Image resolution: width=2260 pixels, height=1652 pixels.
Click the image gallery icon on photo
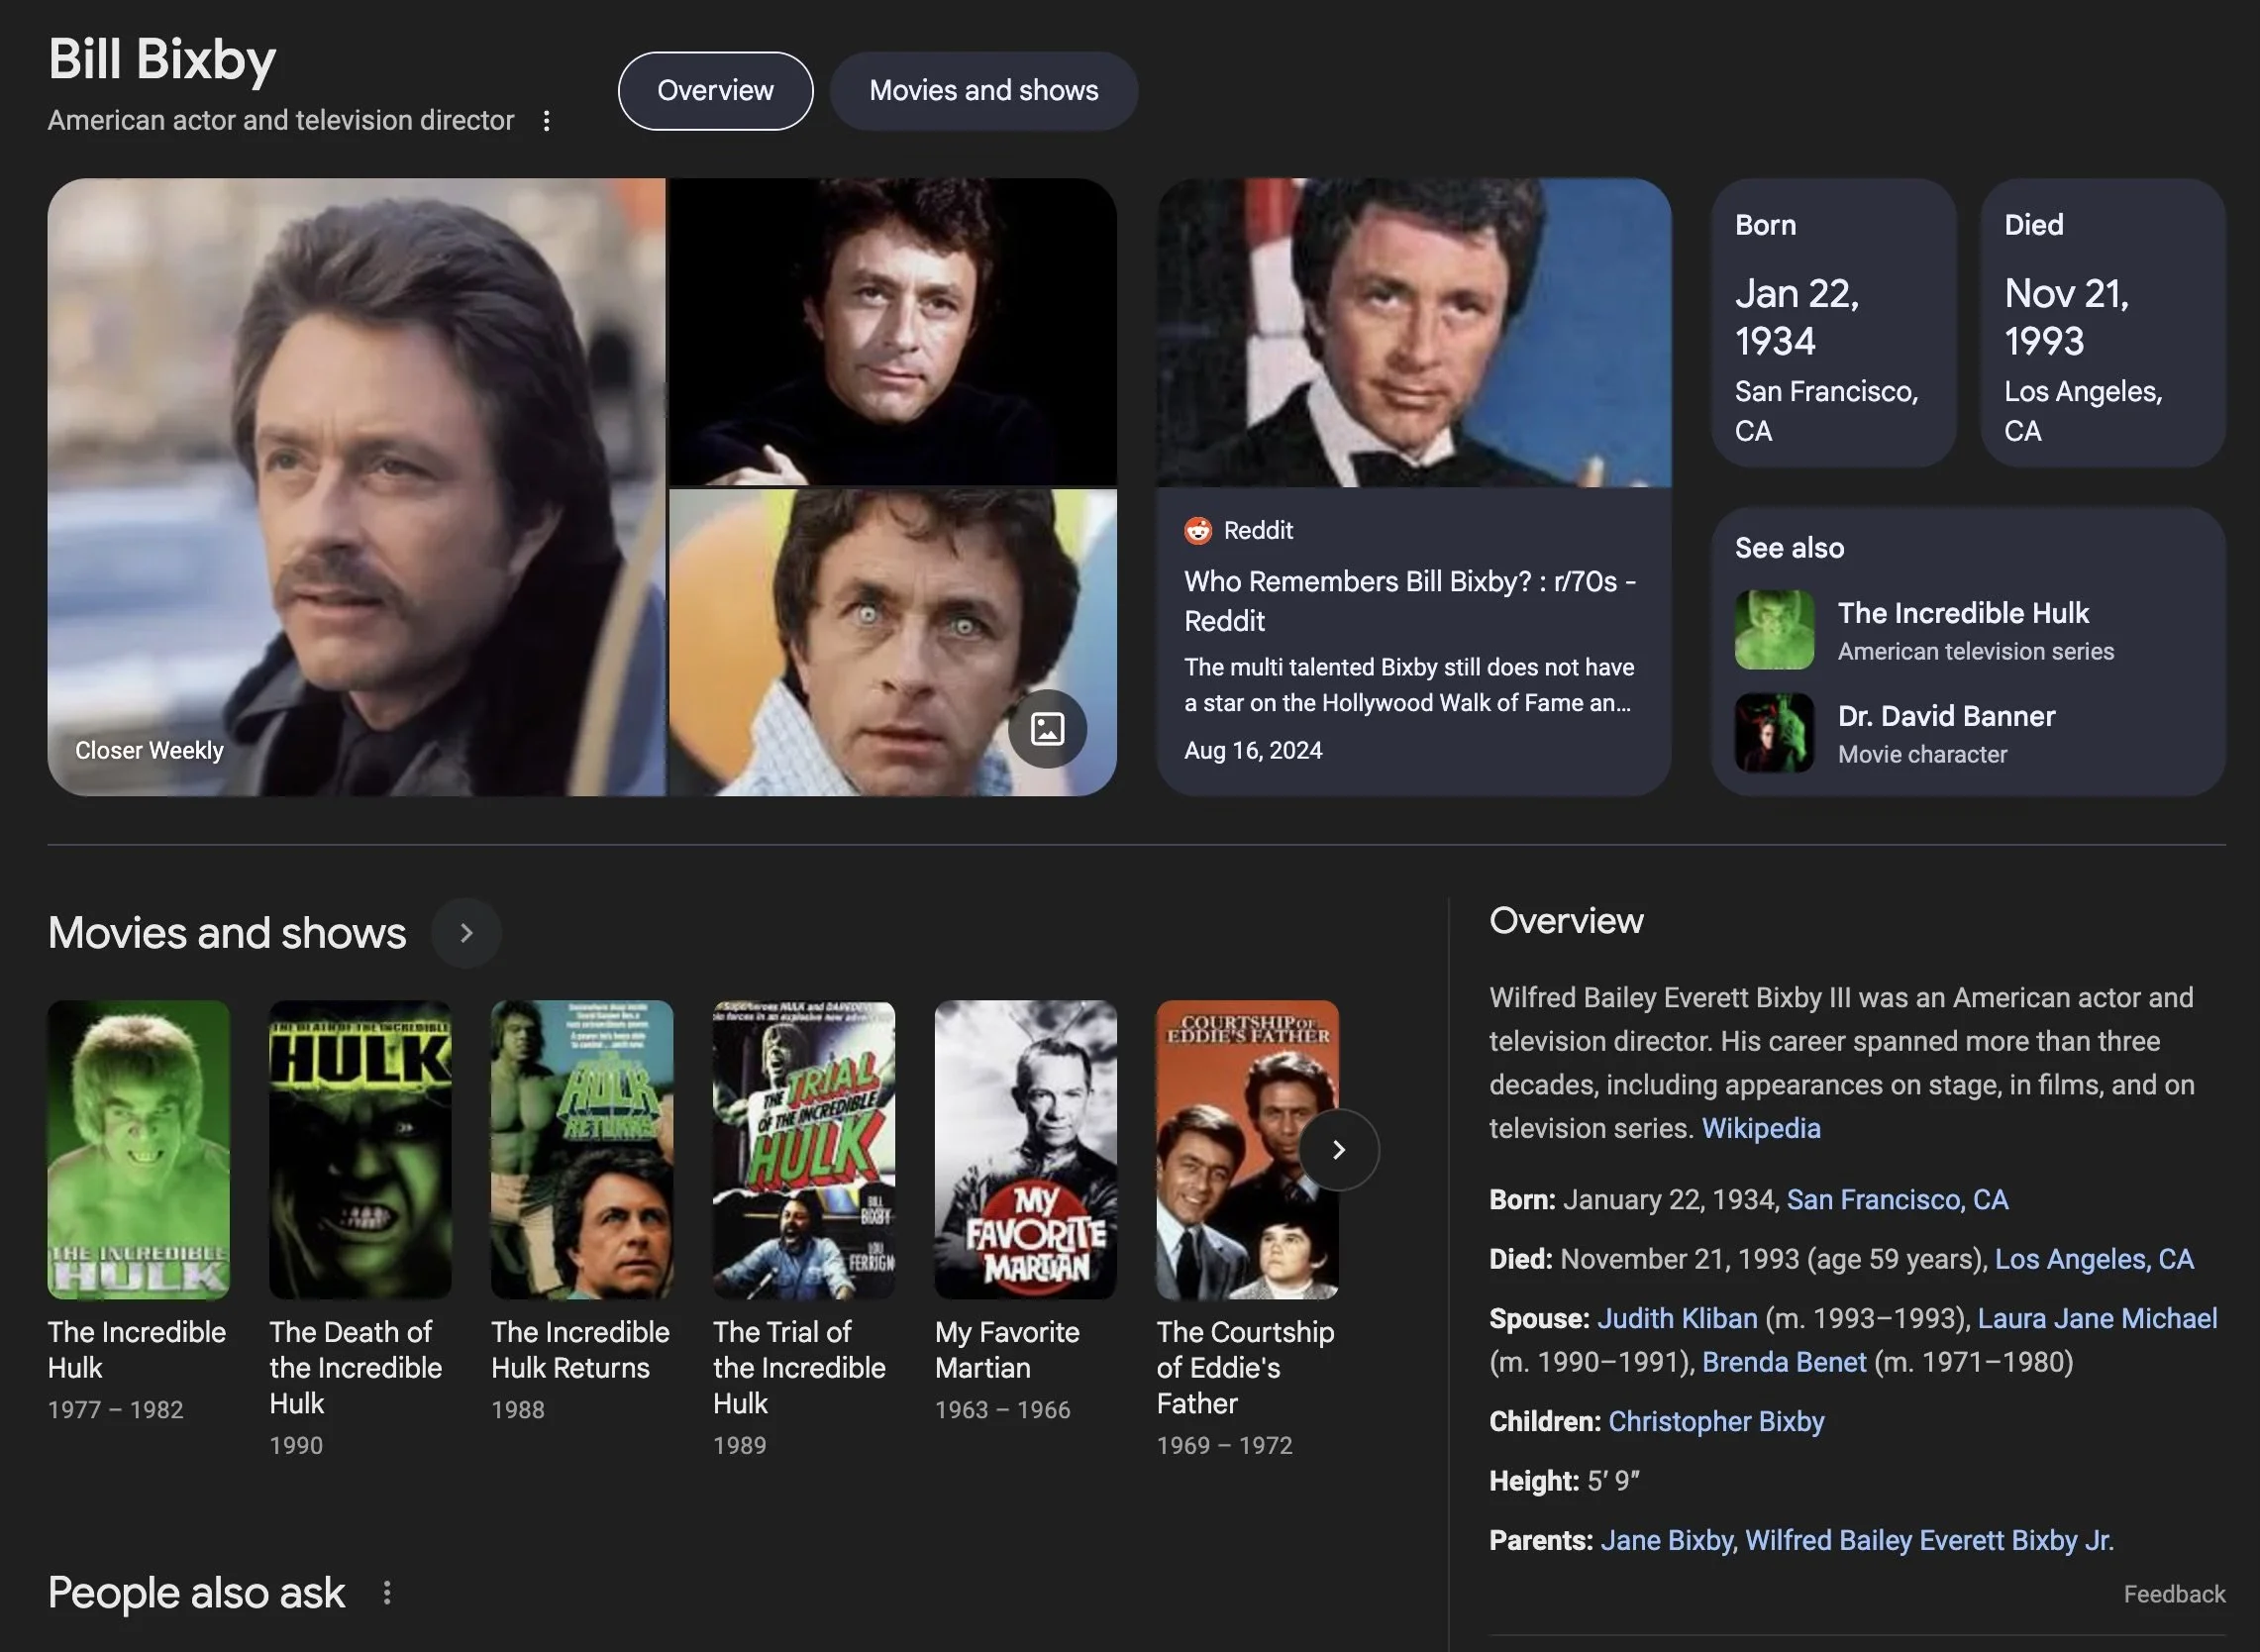click(x=1046, y=729)
